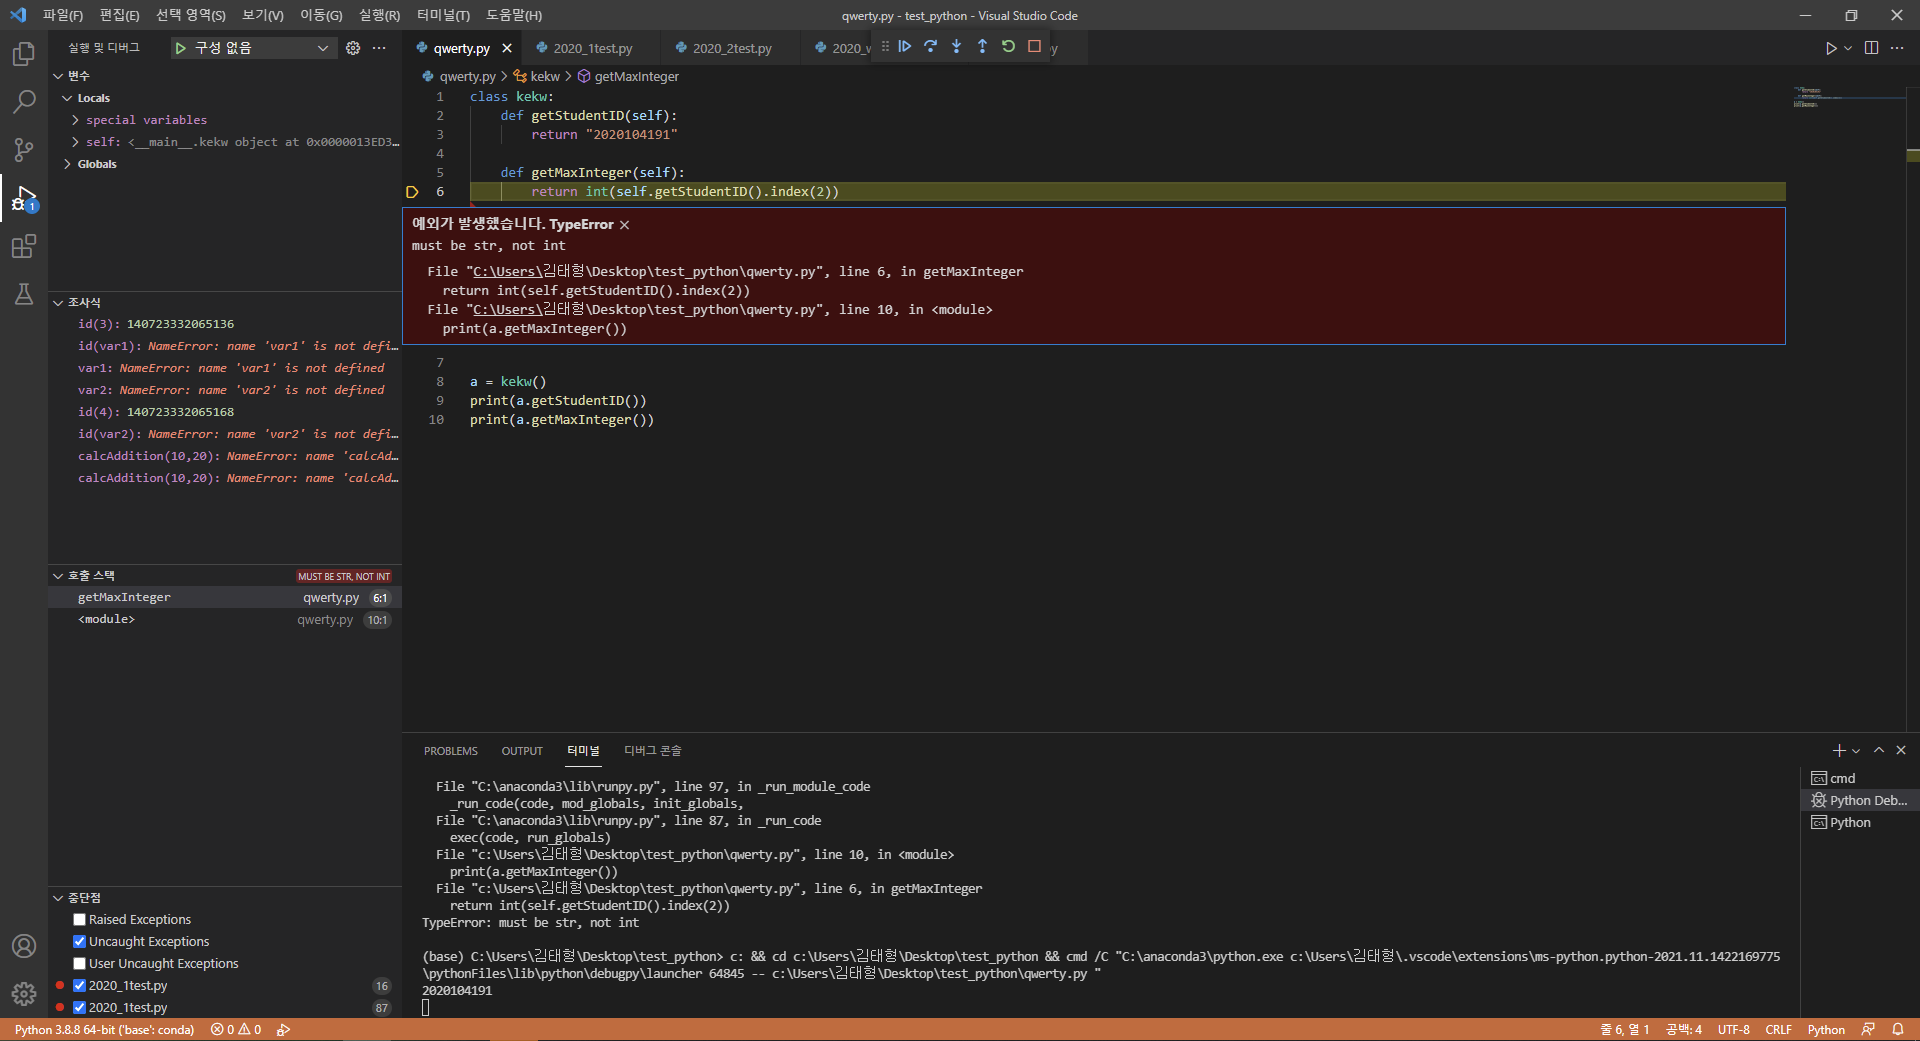The height and width of the screenshot is (1041, 1920).
Task: Open the PROBLEMS panel tab
Action: [x=450, y=751]
